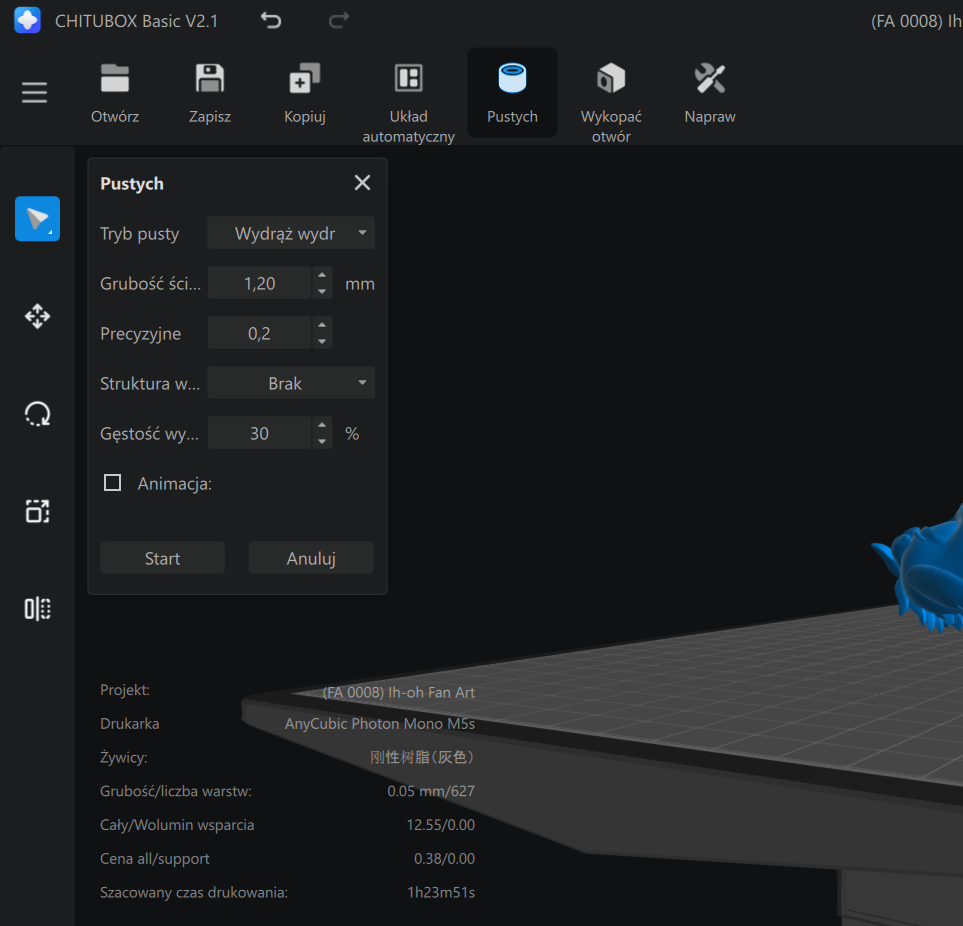Open the Struktura wewnętrzna Brak dropdown

(291, 383)
